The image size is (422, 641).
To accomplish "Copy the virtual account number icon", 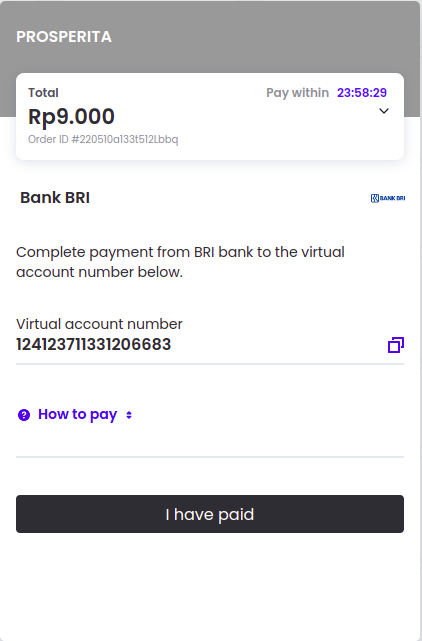I will click(395, 345).
